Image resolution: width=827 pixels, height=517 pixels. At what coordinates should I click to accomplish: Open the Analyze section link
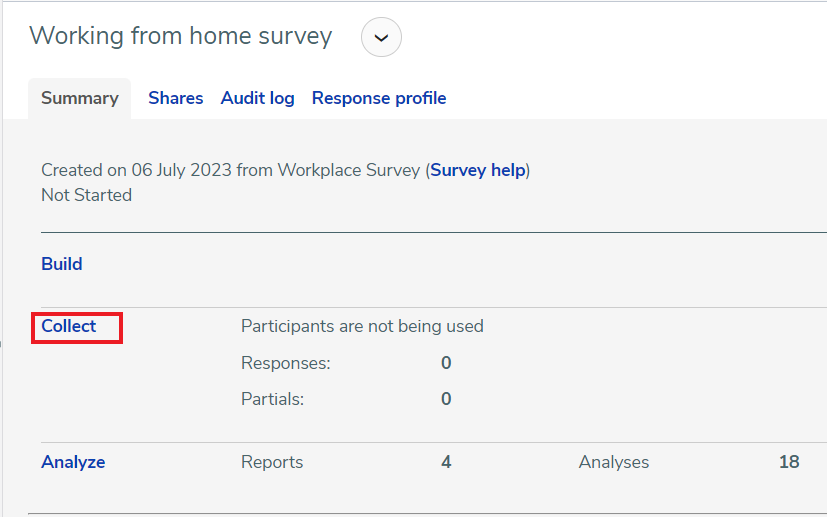(x=73, y=462)
